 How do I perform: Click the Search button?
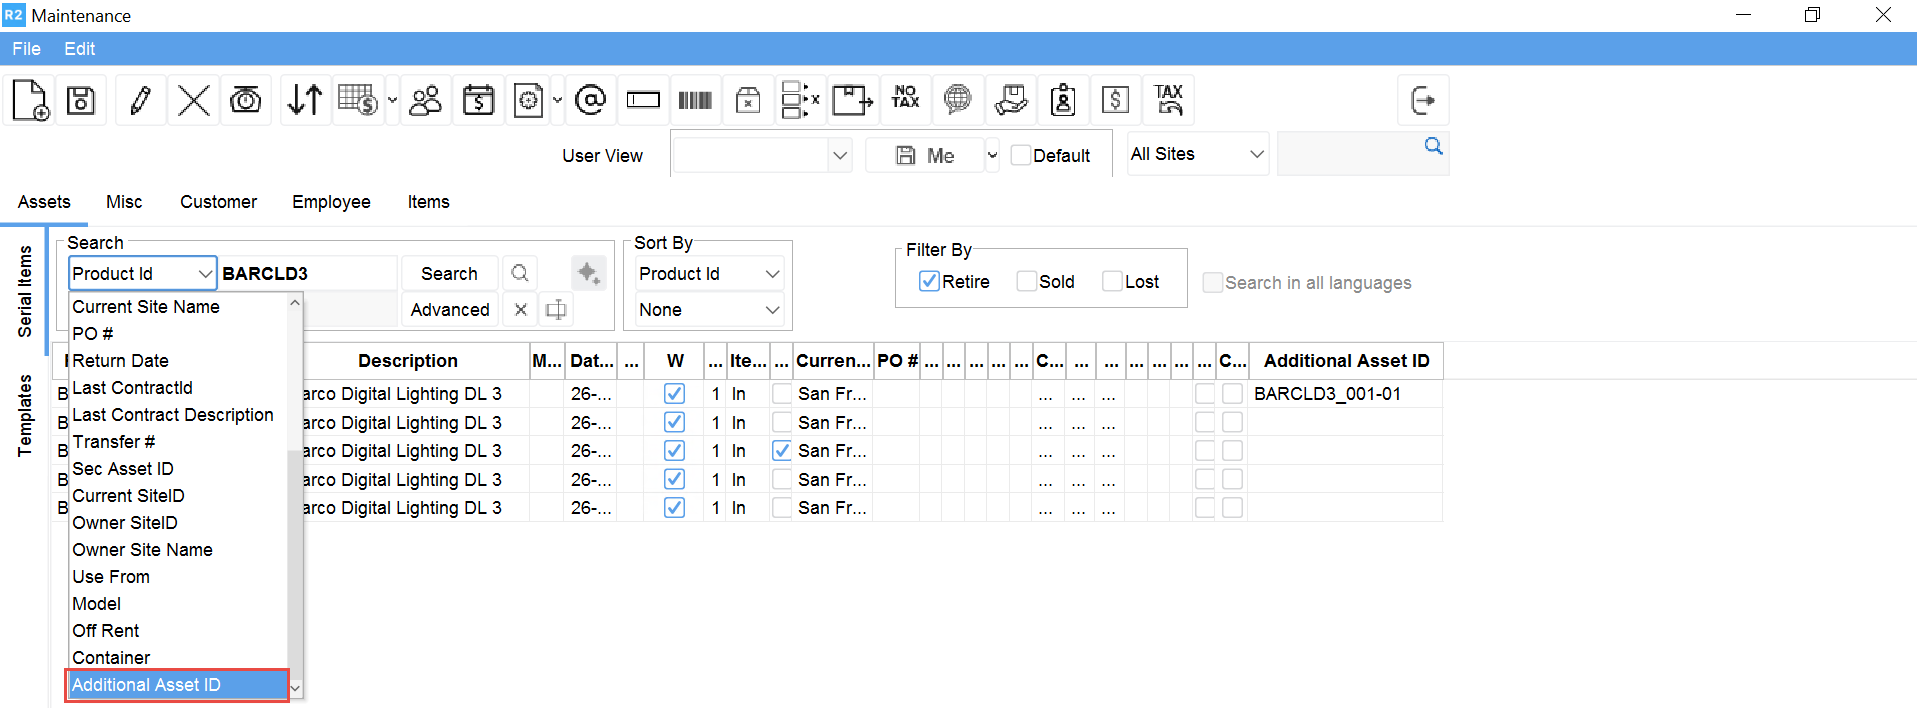click(449, 274)
